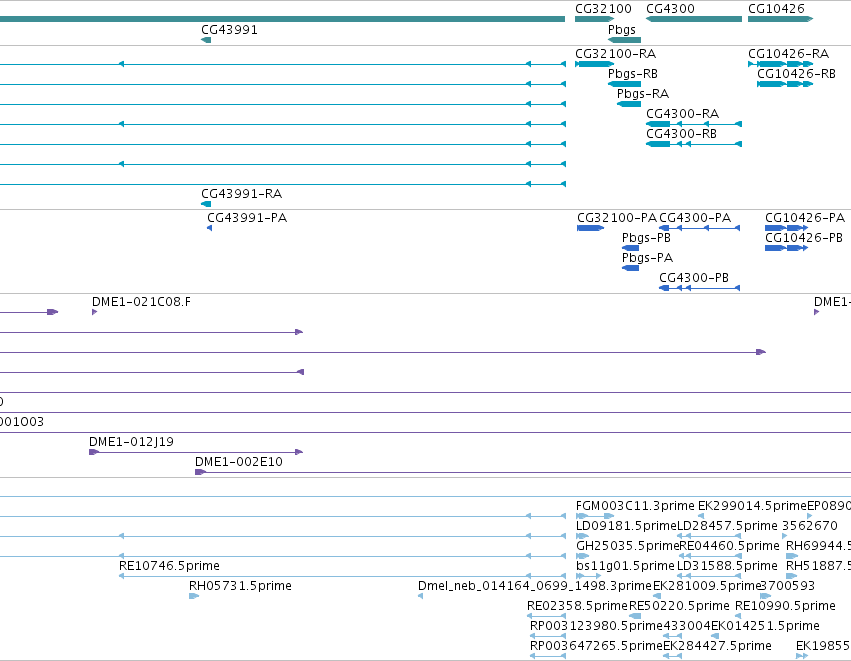Click the CG32100-RA transcript glyph
Screen dimensions: 851x661
pos(594,64)
